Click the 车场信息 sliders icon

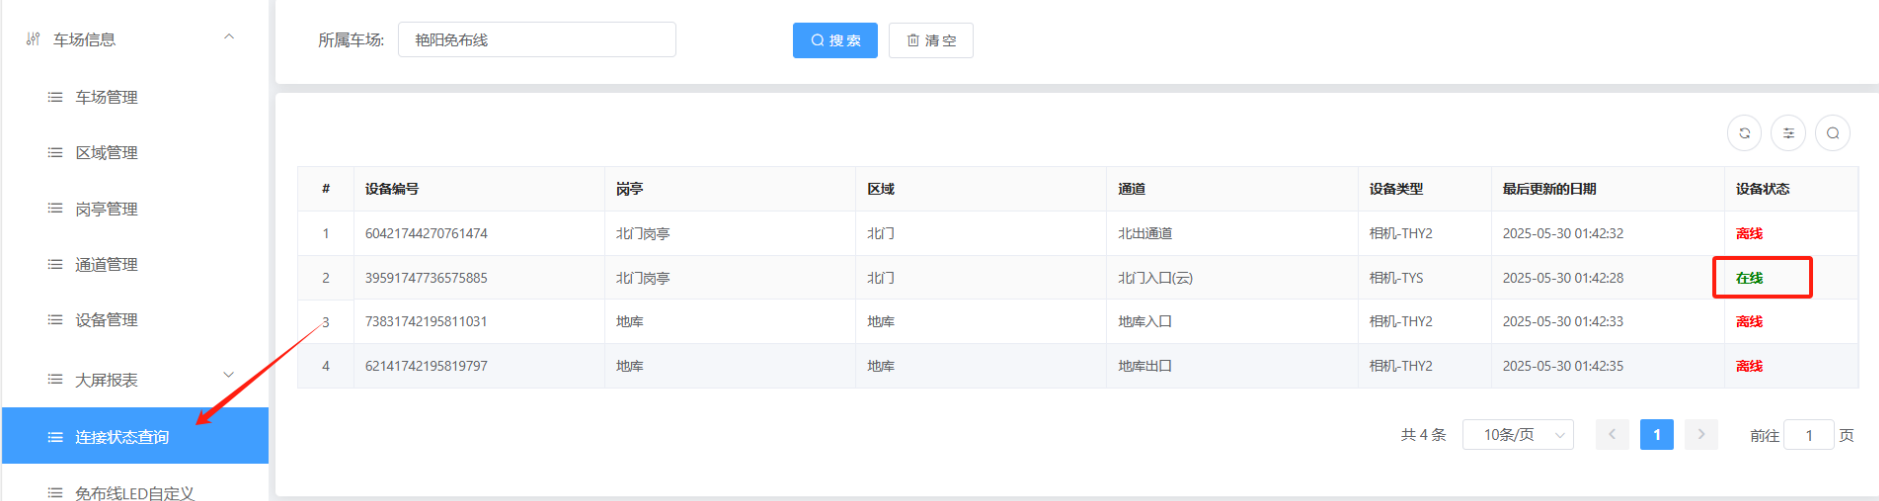pyautogui.click(x=33, y=39)
